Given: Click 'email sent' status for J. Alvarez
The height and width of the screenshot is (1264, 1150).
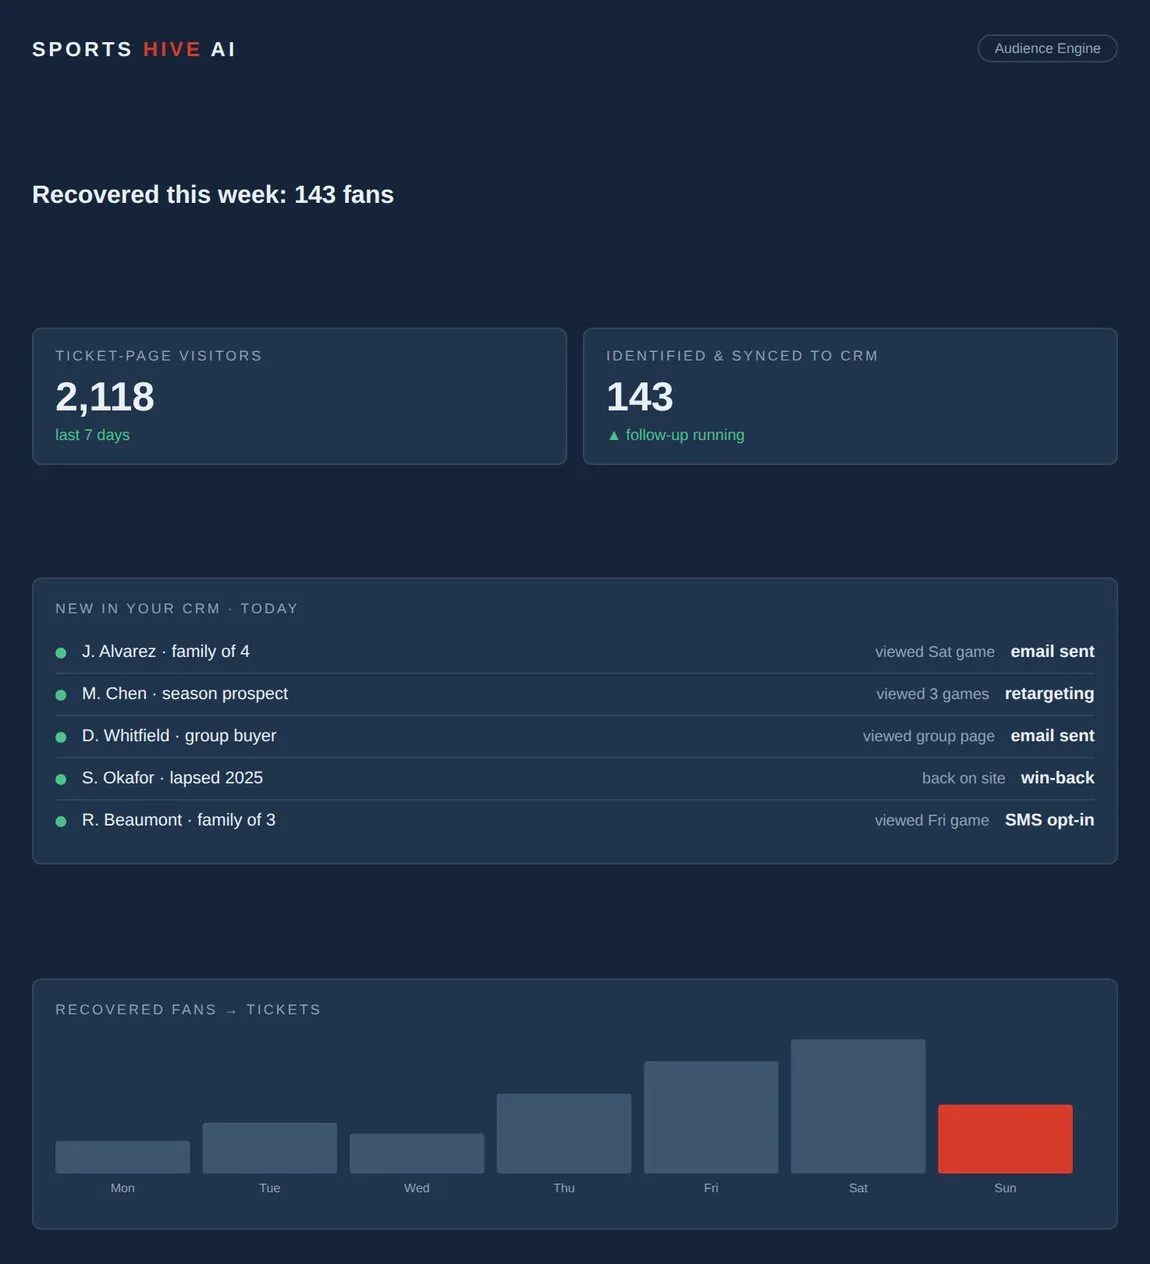Looking at the screenshot, I should click(x=1052, y=652).
